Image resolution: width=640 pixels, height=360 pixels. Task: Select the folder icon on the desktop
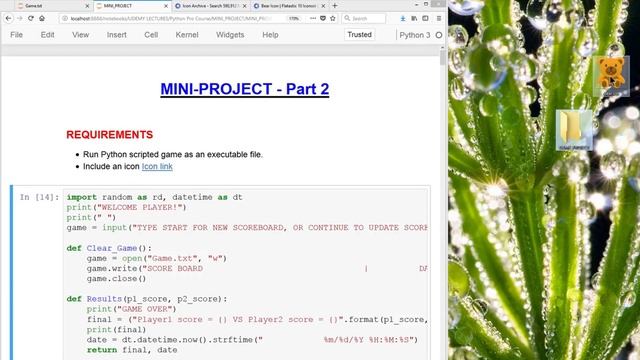click(x=574, y=131)
